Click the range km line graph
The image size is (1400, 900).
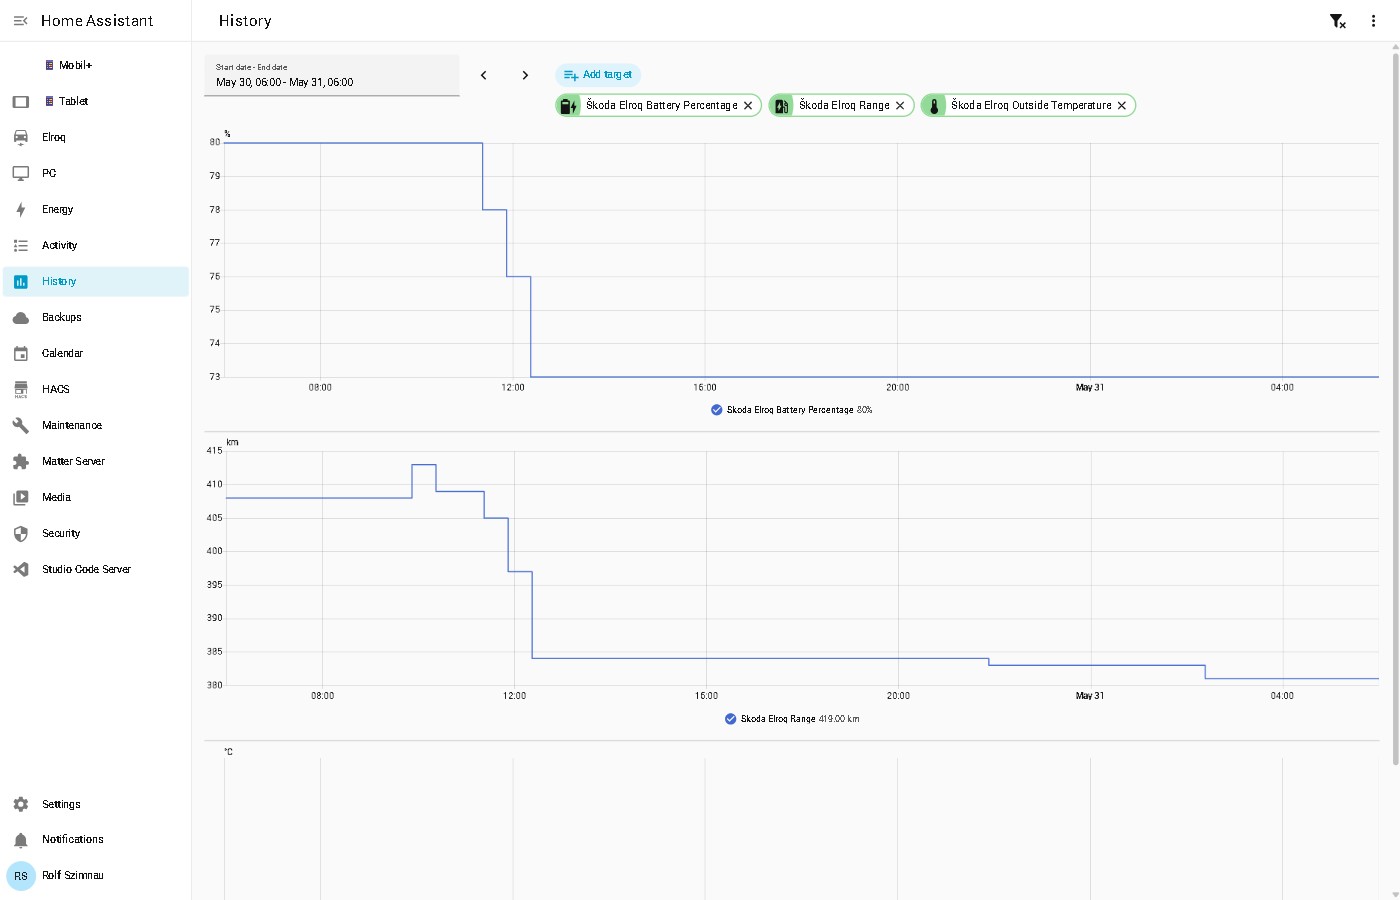pyautogui.click(x=801, y=568)
